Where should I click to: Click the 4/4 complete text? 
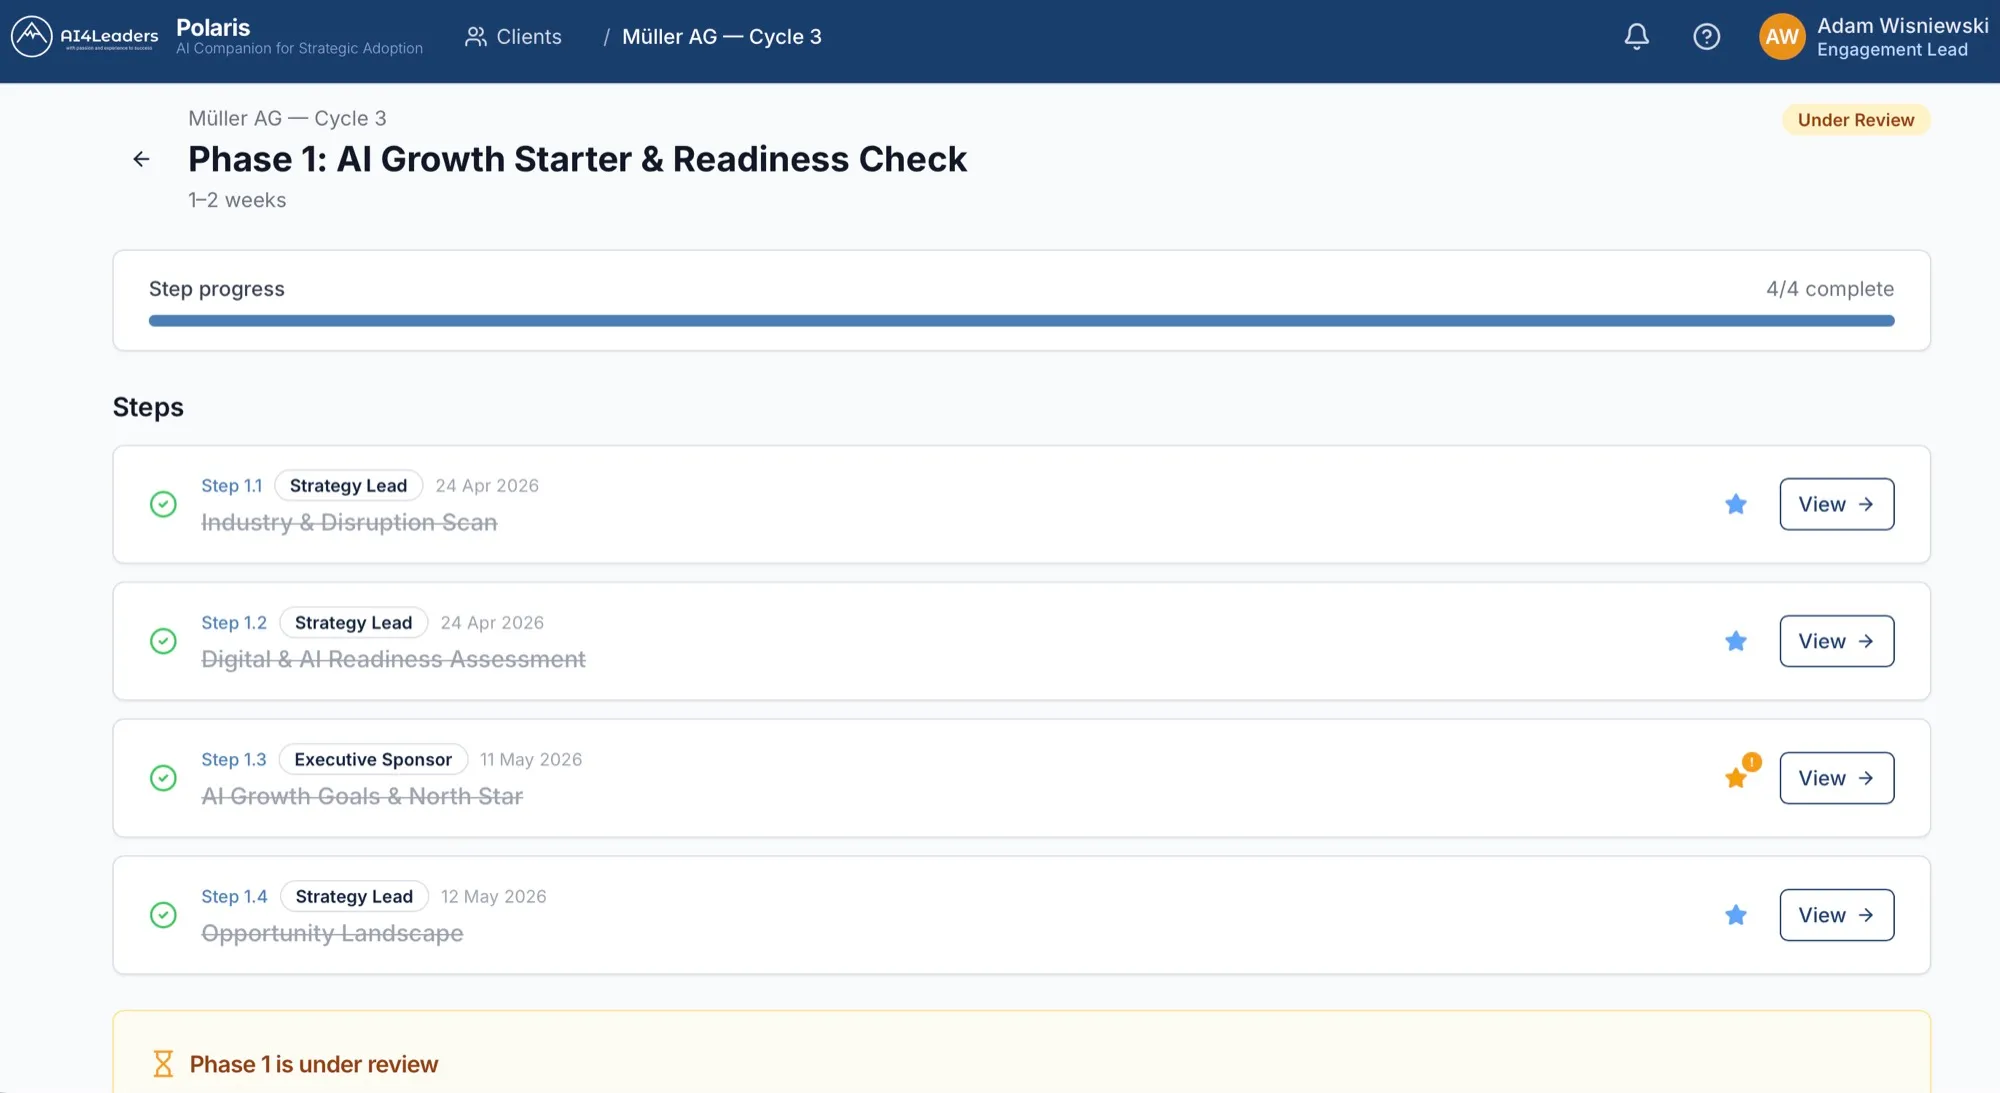click(x=1829, y=289)
